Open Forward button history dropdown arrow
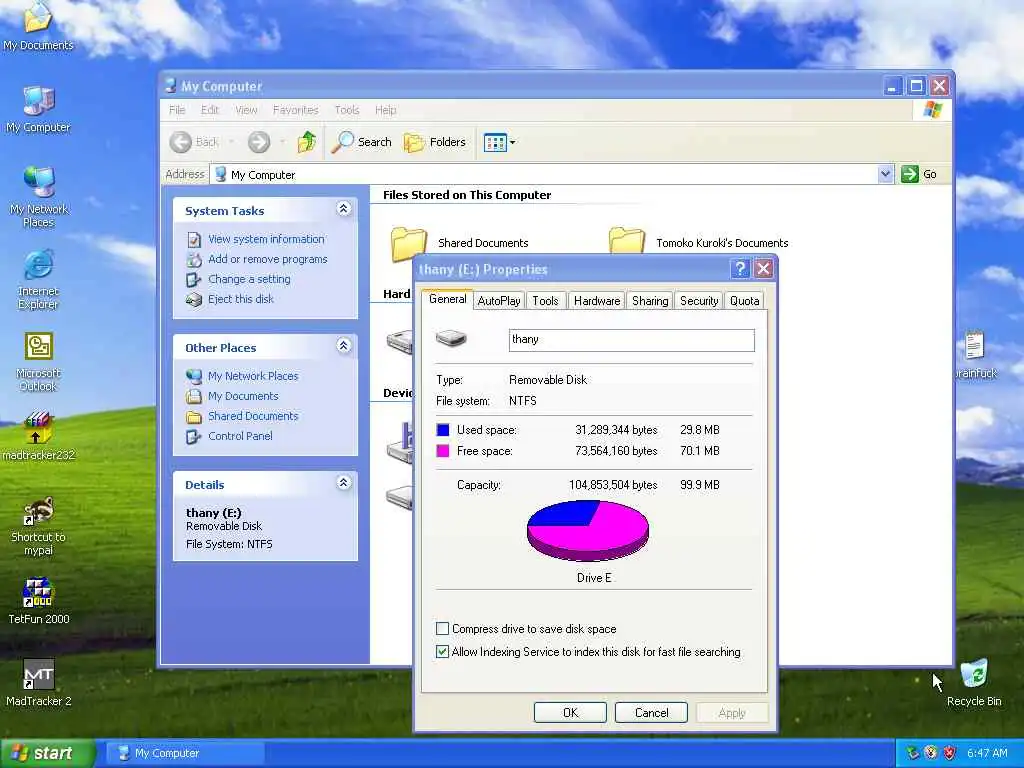 [x=282, y=142]
